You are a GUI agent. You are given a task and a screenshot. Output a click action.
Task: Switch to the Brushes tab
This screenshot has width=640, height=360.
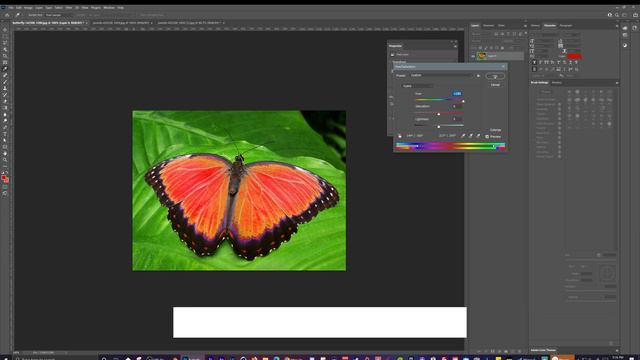coord(557,83)
